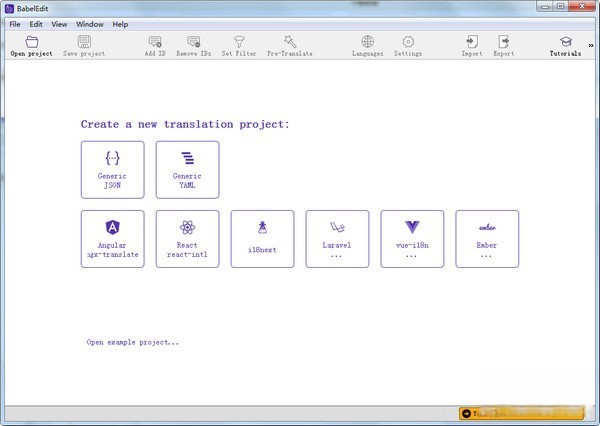Open Set Filter funnel icon
Image resolution: width=600 pixels, height=426 pixels.
coord(239,42)
